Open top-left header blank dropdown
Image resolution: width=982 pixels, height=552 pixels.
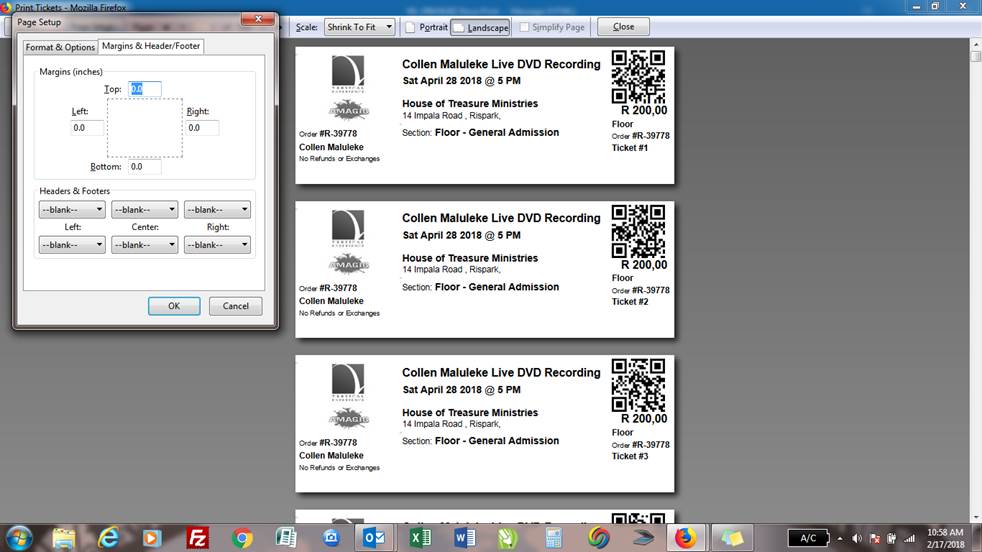click(x=72, y=209)
